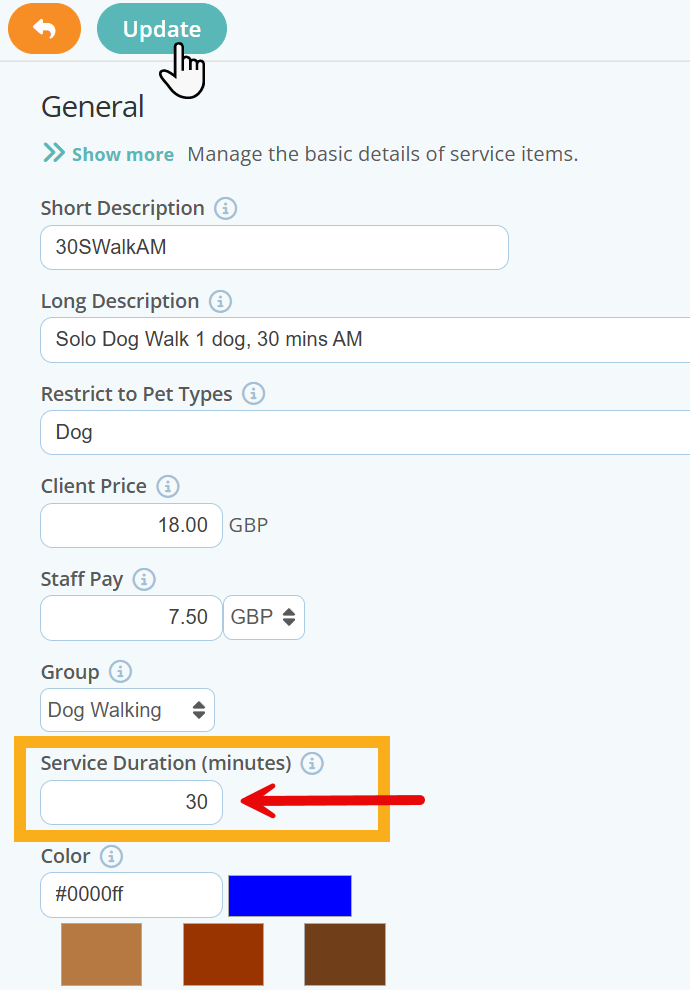This screenshot has width=690, height=990.
Task: Select the light brown color swatch
Action: pyautogui.click(x=101, y=954)
